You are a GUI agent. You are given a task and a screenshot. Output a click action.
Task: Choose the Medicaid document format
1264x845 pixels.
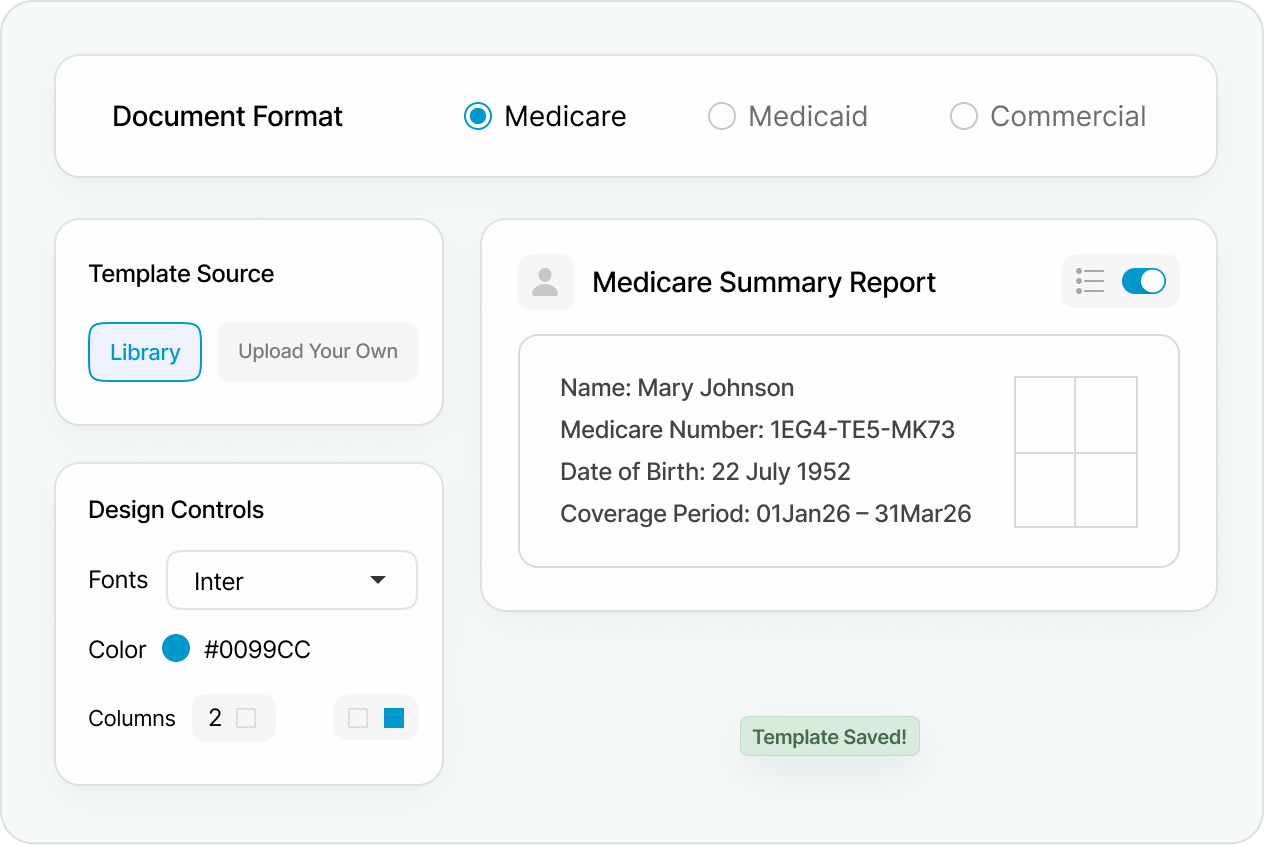[722, 116]
